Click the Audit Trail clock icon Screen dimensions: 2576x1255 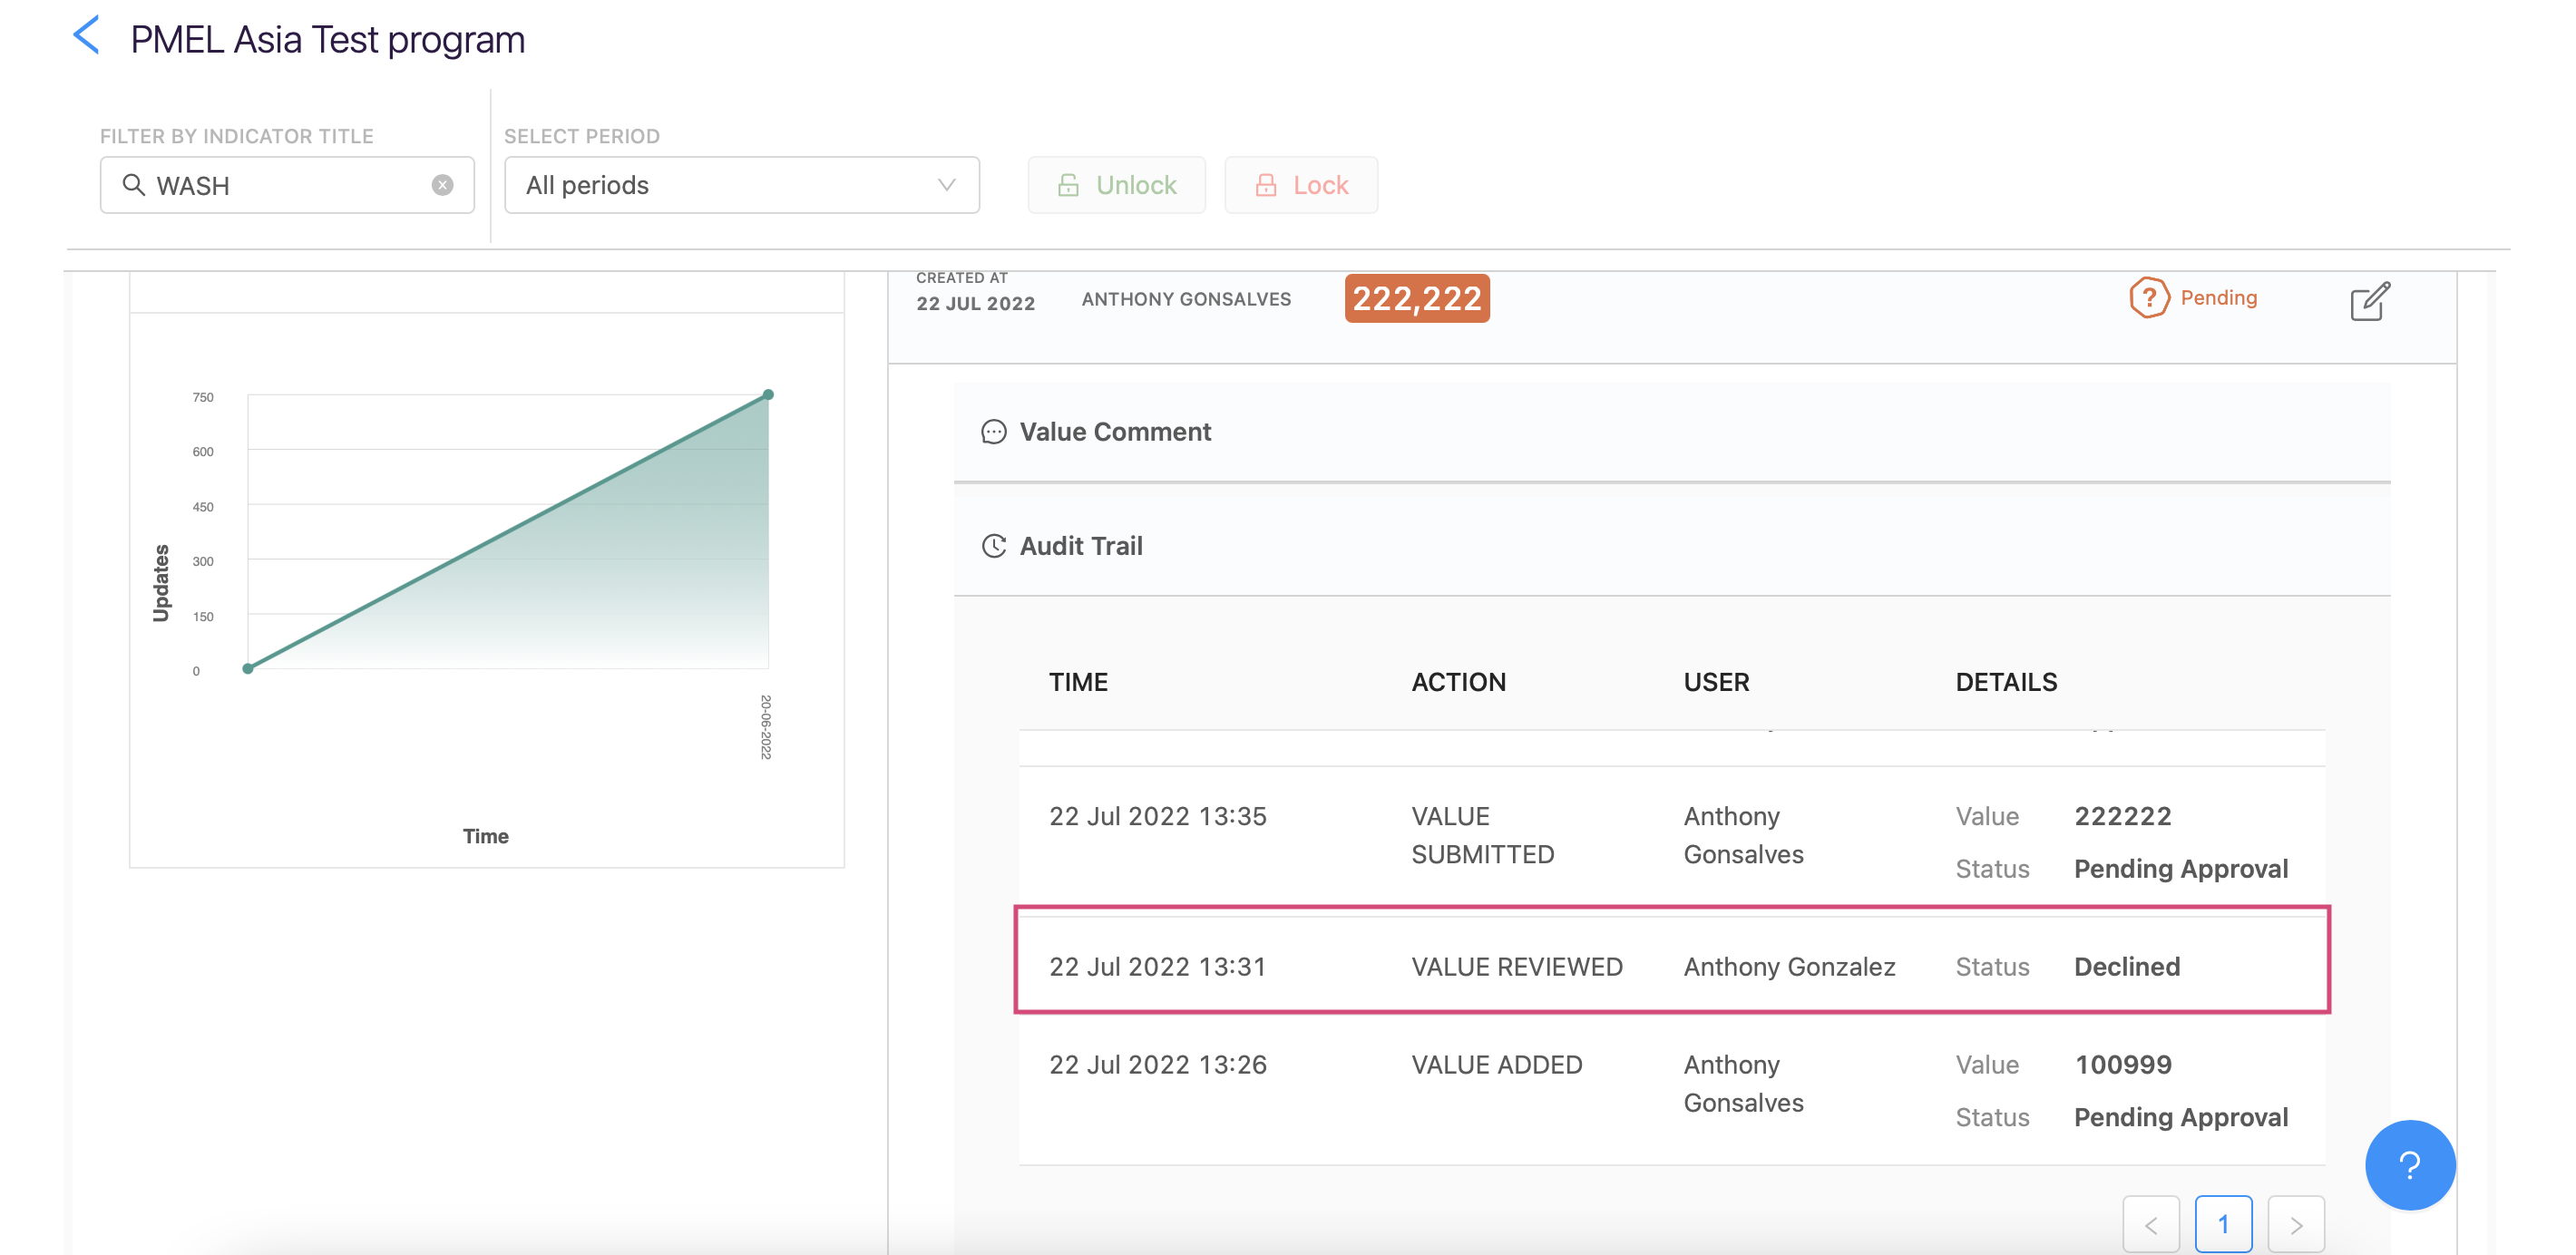[993, 546]
